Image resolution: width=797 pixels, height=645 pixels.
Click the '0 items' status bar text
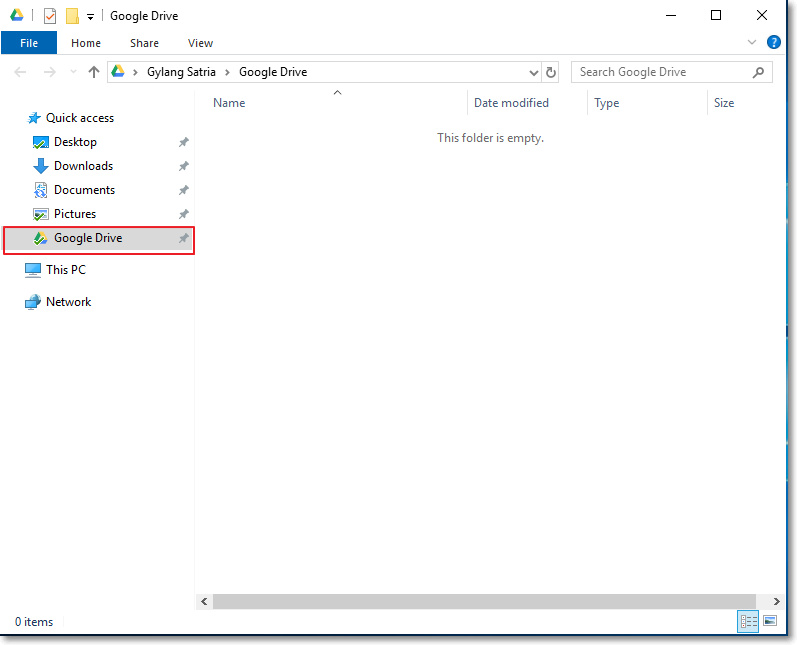point(34,622)
